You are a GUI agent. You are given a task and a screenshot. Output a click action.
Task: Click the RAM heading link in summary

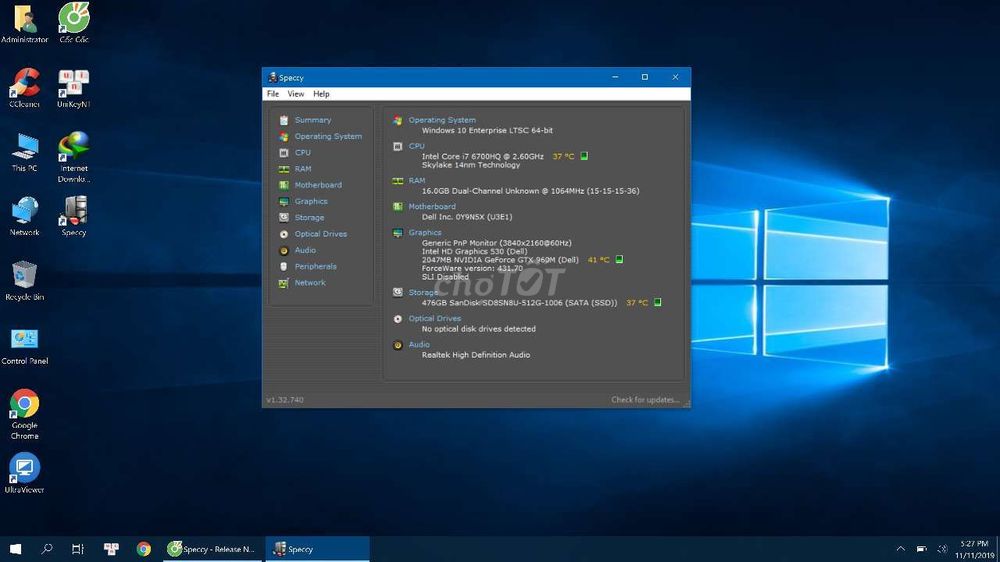tap(416, 181)
